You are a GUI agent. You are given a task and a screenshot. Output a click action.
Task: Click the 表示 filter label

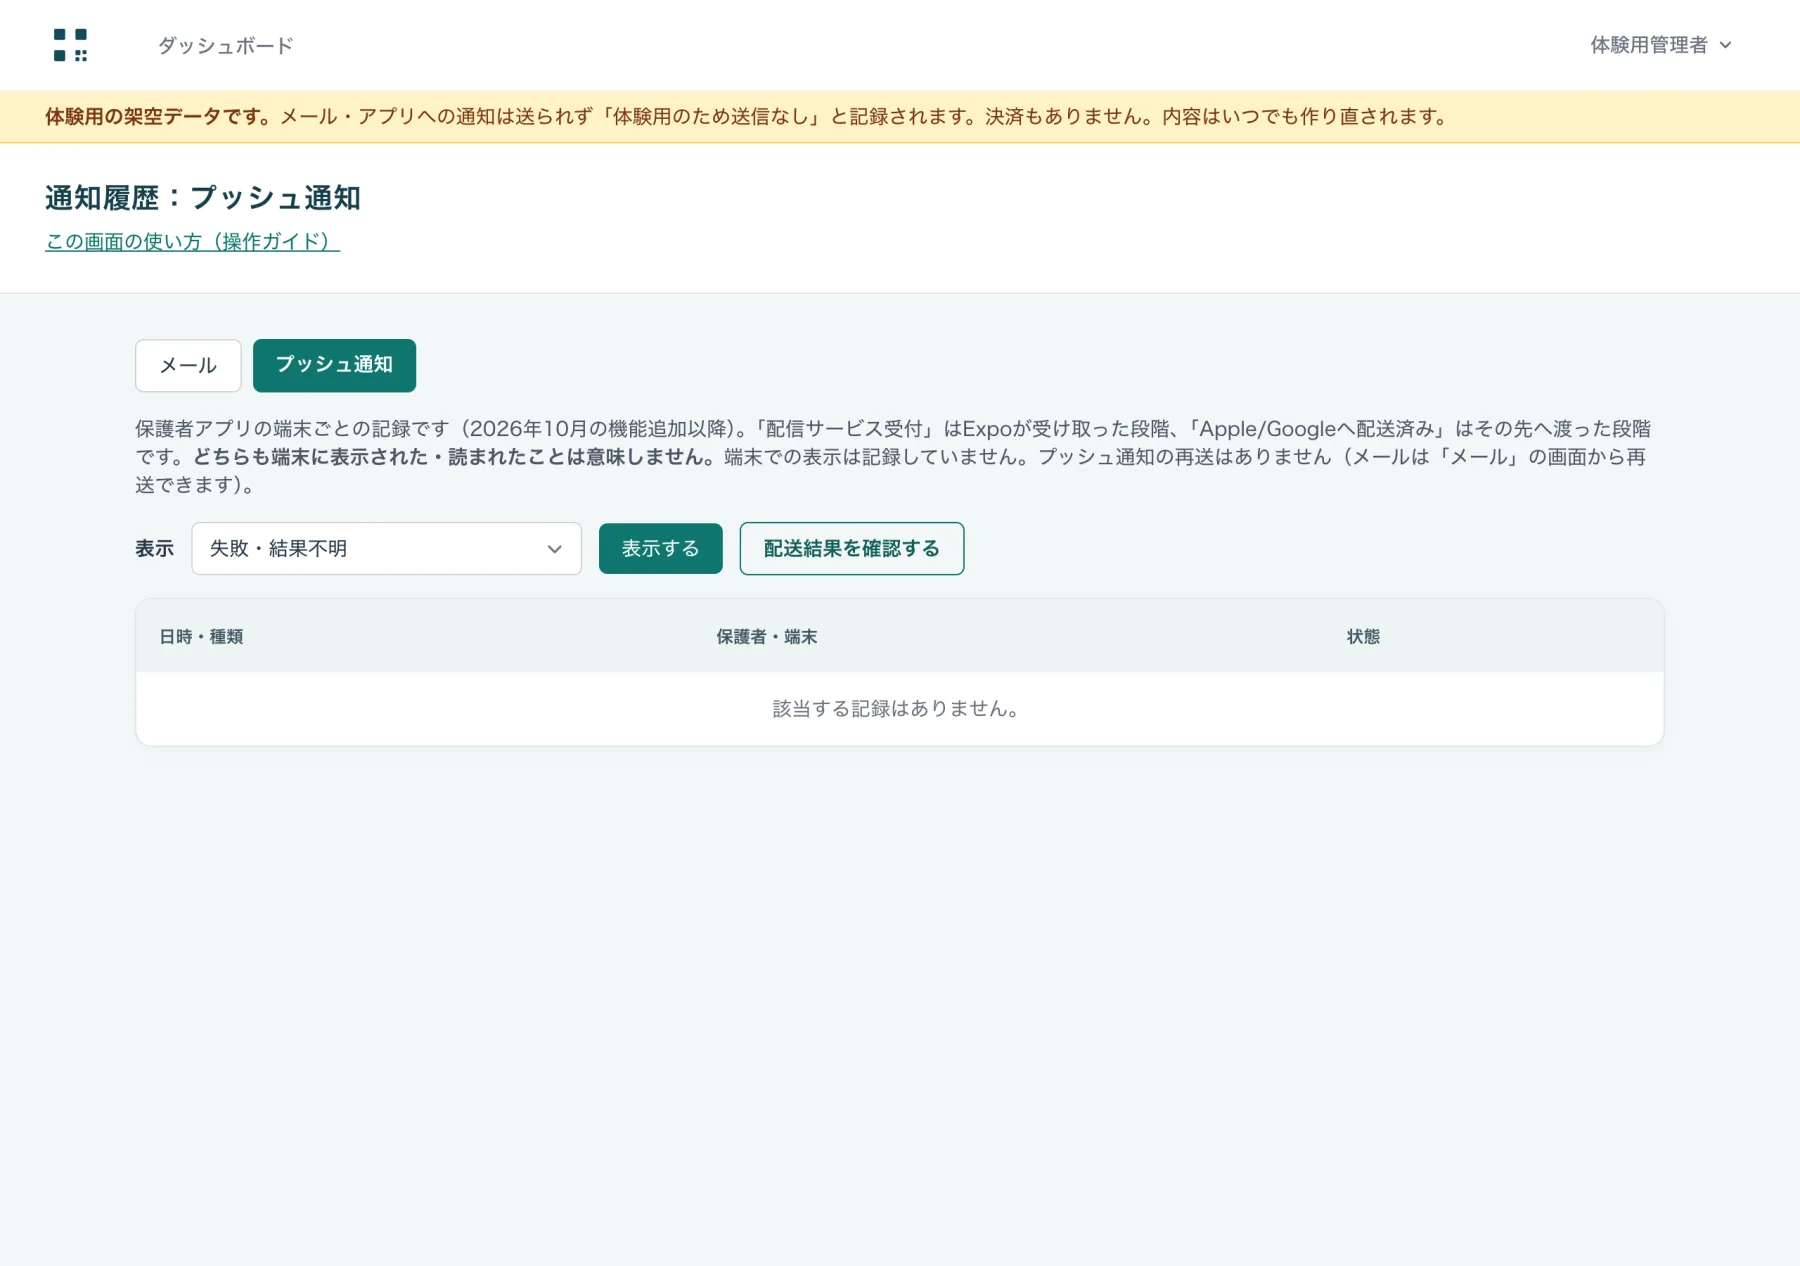(155, 548)
